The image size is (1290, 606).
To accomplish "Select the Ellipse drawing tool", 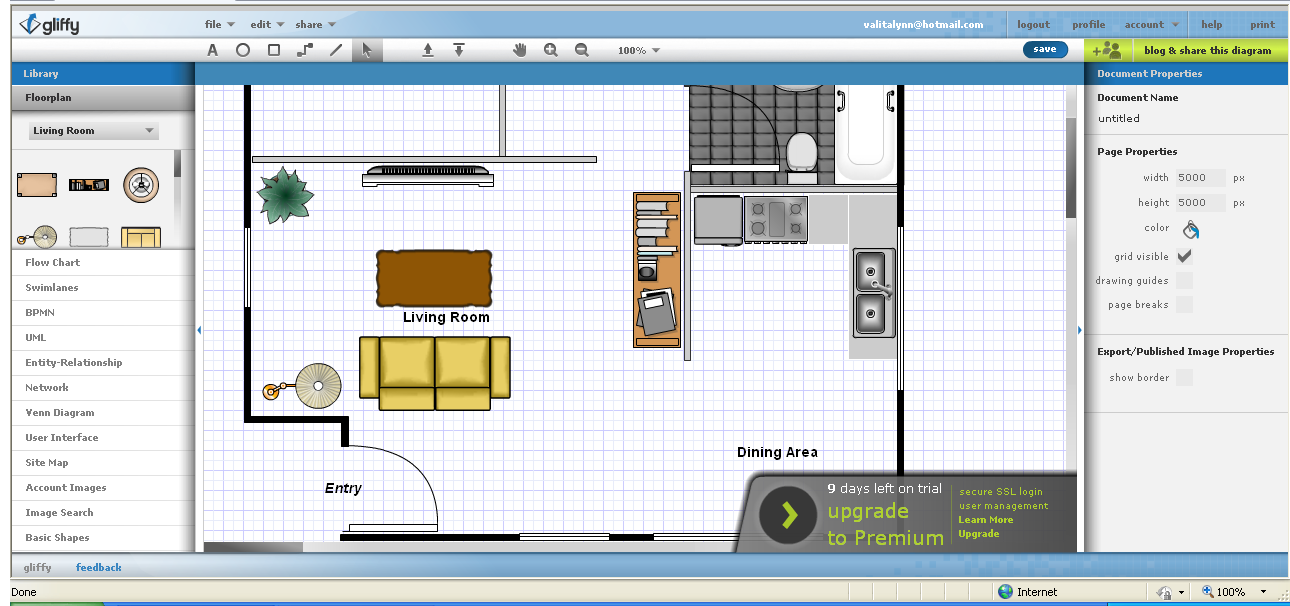I will tap(243, 50).
